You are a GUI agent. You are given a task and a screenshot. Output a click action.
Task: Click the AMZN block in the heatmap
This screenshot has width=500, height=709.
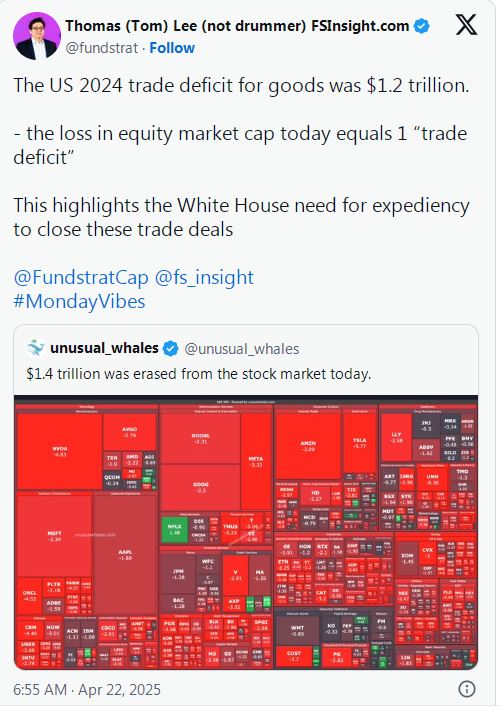[308, 446]
